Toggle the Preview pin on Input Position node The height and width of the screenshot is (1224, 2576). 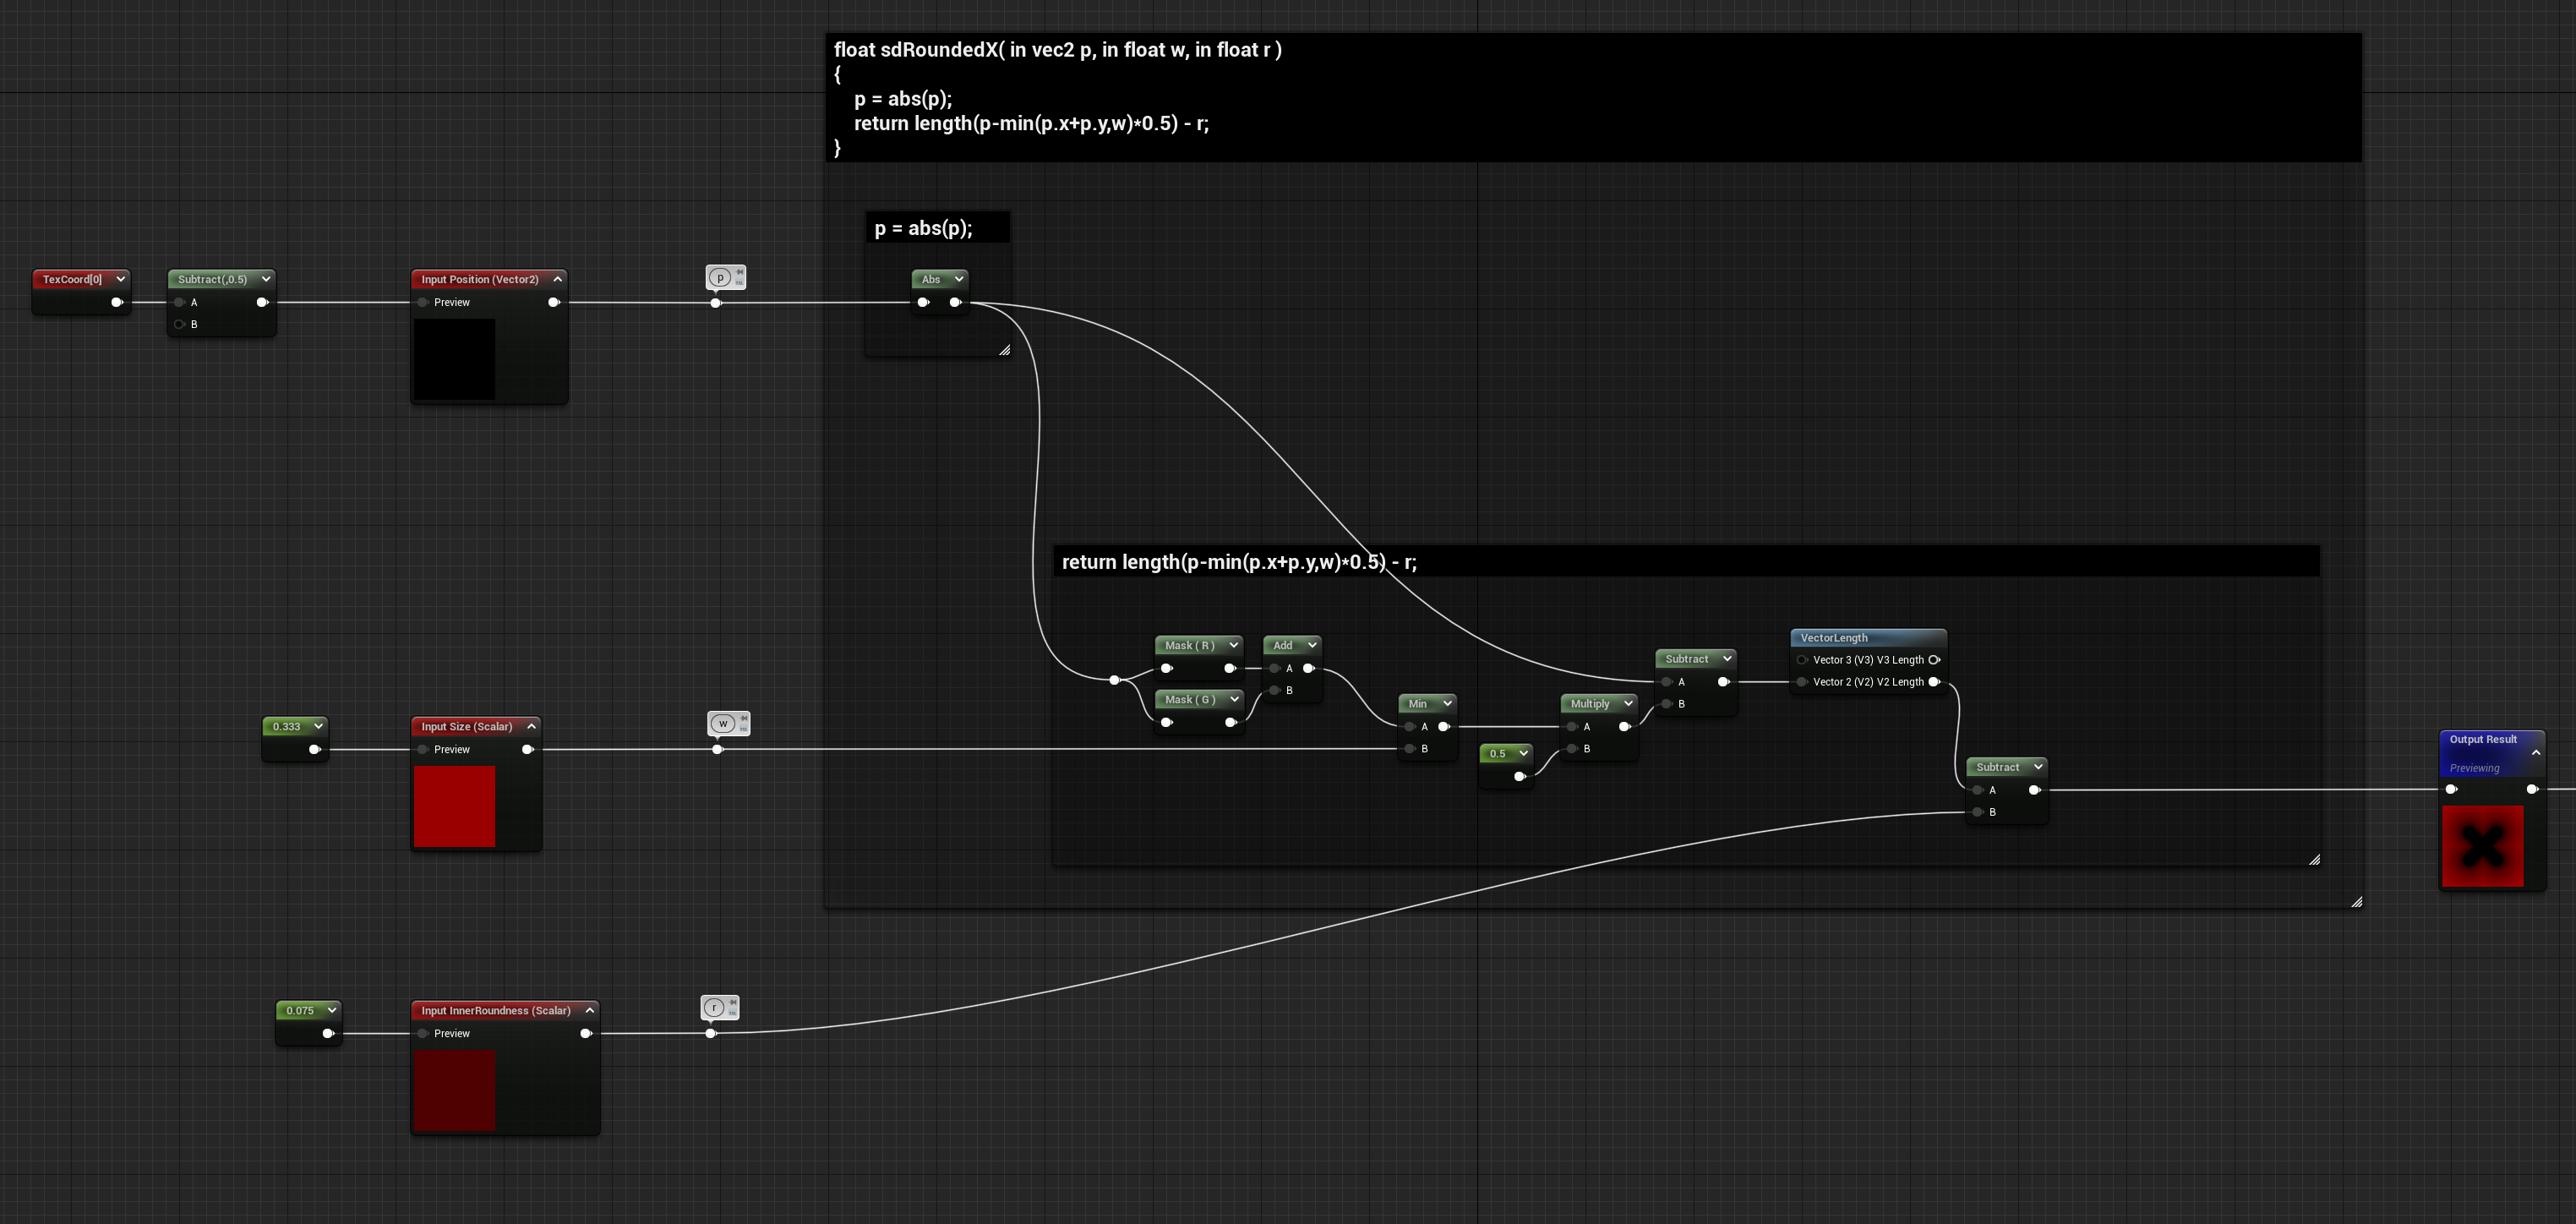pos(423,302)
